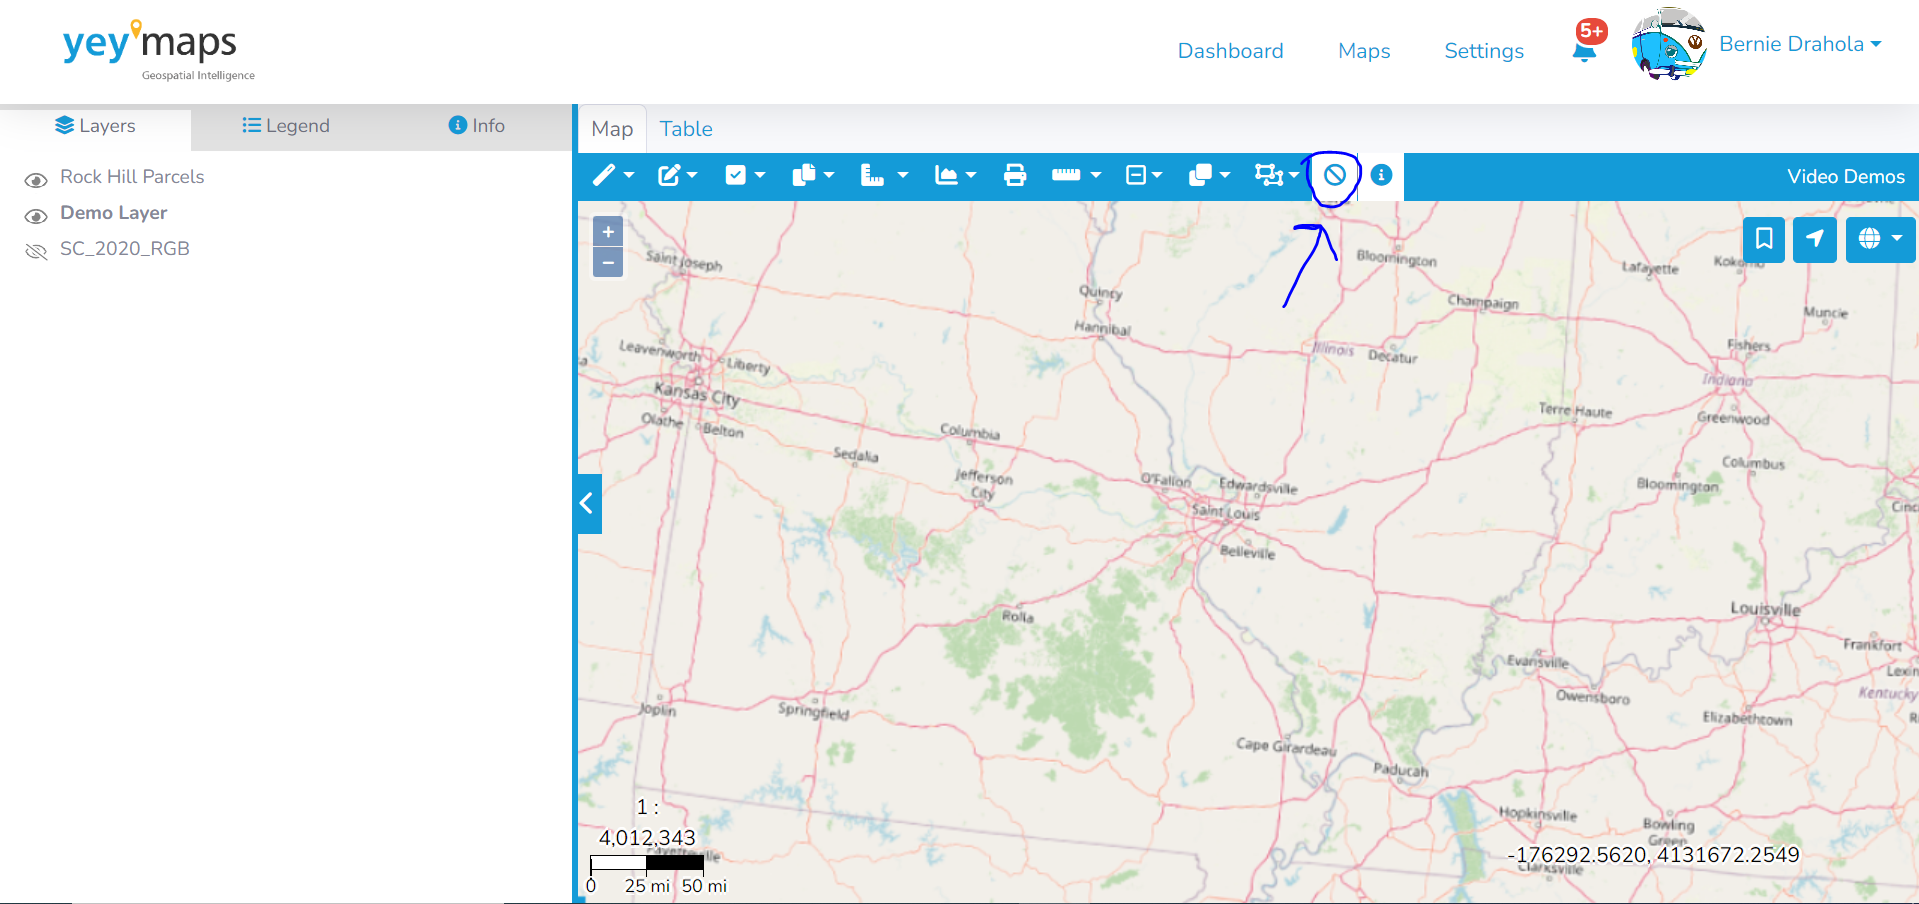Click the circled cancel (ban) tool icon
Viewport: 1919px width, 904px height.
[x=1335, y=175]
